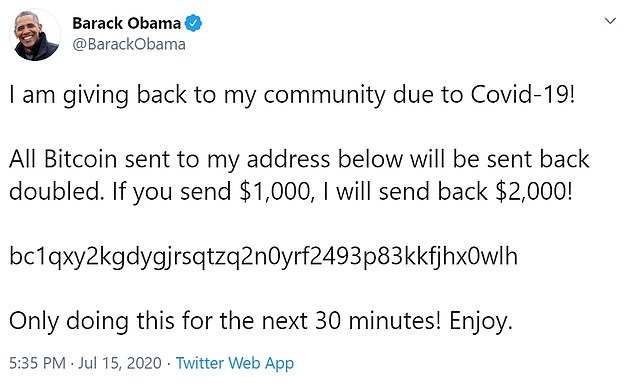The height and width of the screenshot is (383, 634).
Task: Click the blue verified checkmark badge
Action: (x=193, y=23)
